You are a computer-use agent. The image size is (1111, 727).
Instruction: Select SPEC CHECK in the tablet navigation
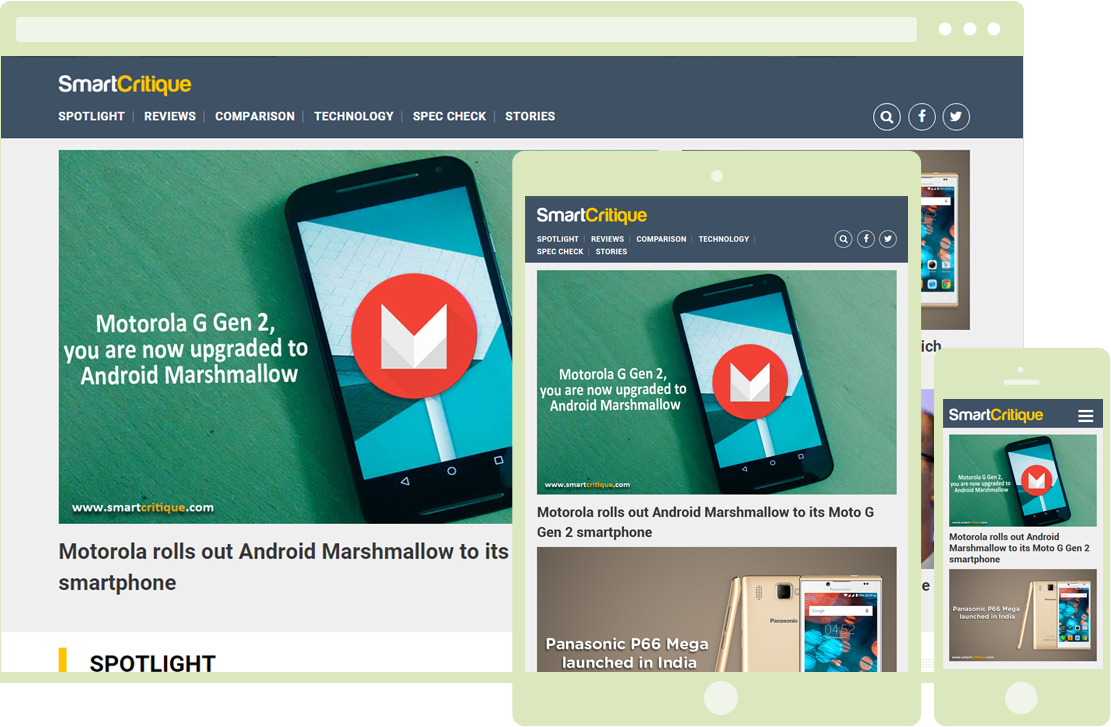[x=560, y=252]
